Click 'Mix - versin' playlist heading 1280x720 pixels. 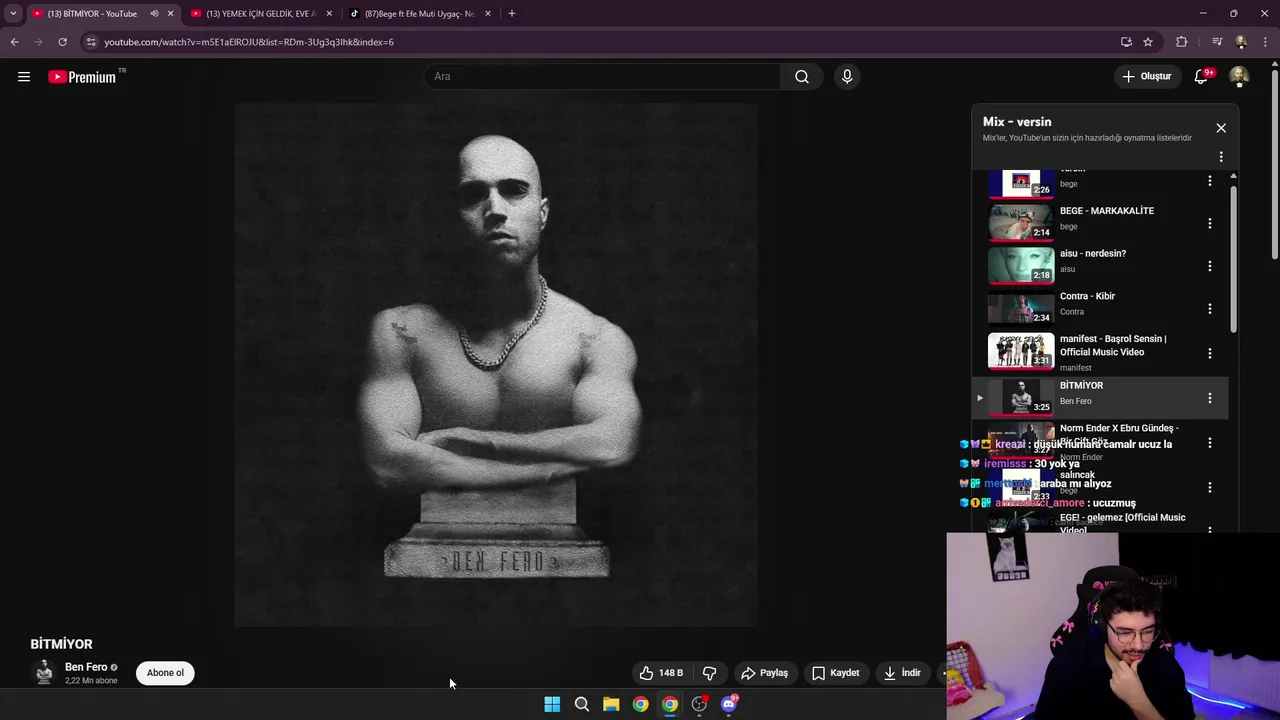(1017, 122)
